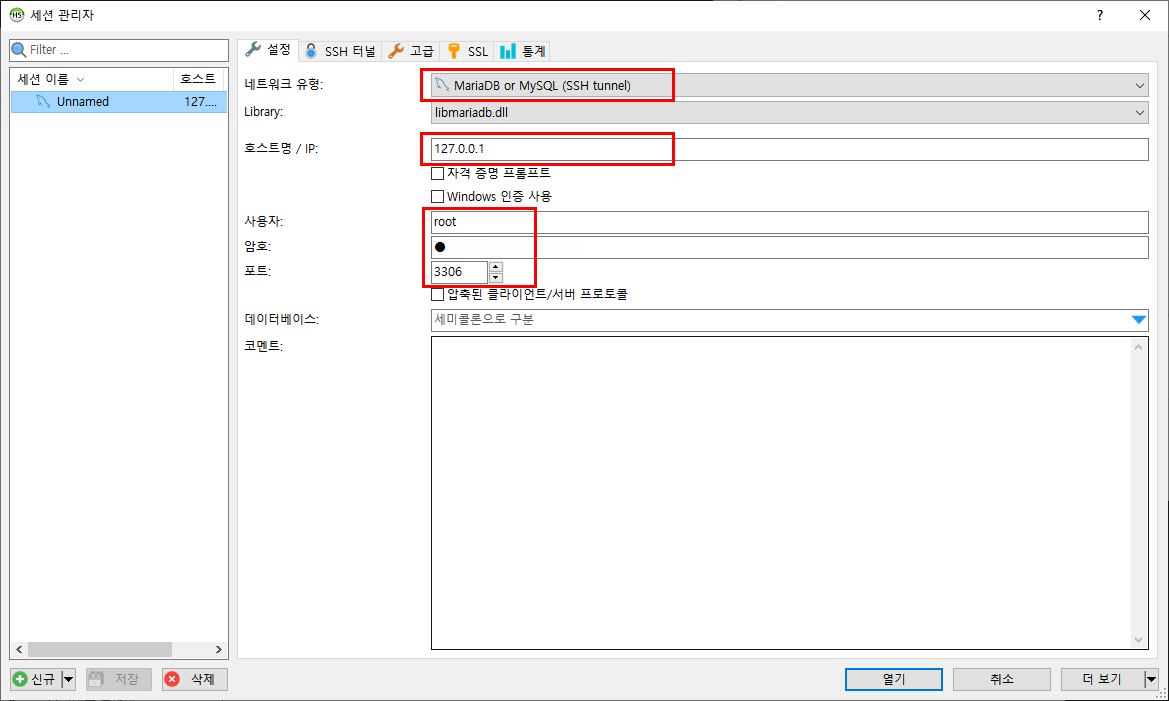Open the 네트워크 유형 dropdown
Image resolution: width=1169 pixels, height=701 pixels.
coord(1139,85)
